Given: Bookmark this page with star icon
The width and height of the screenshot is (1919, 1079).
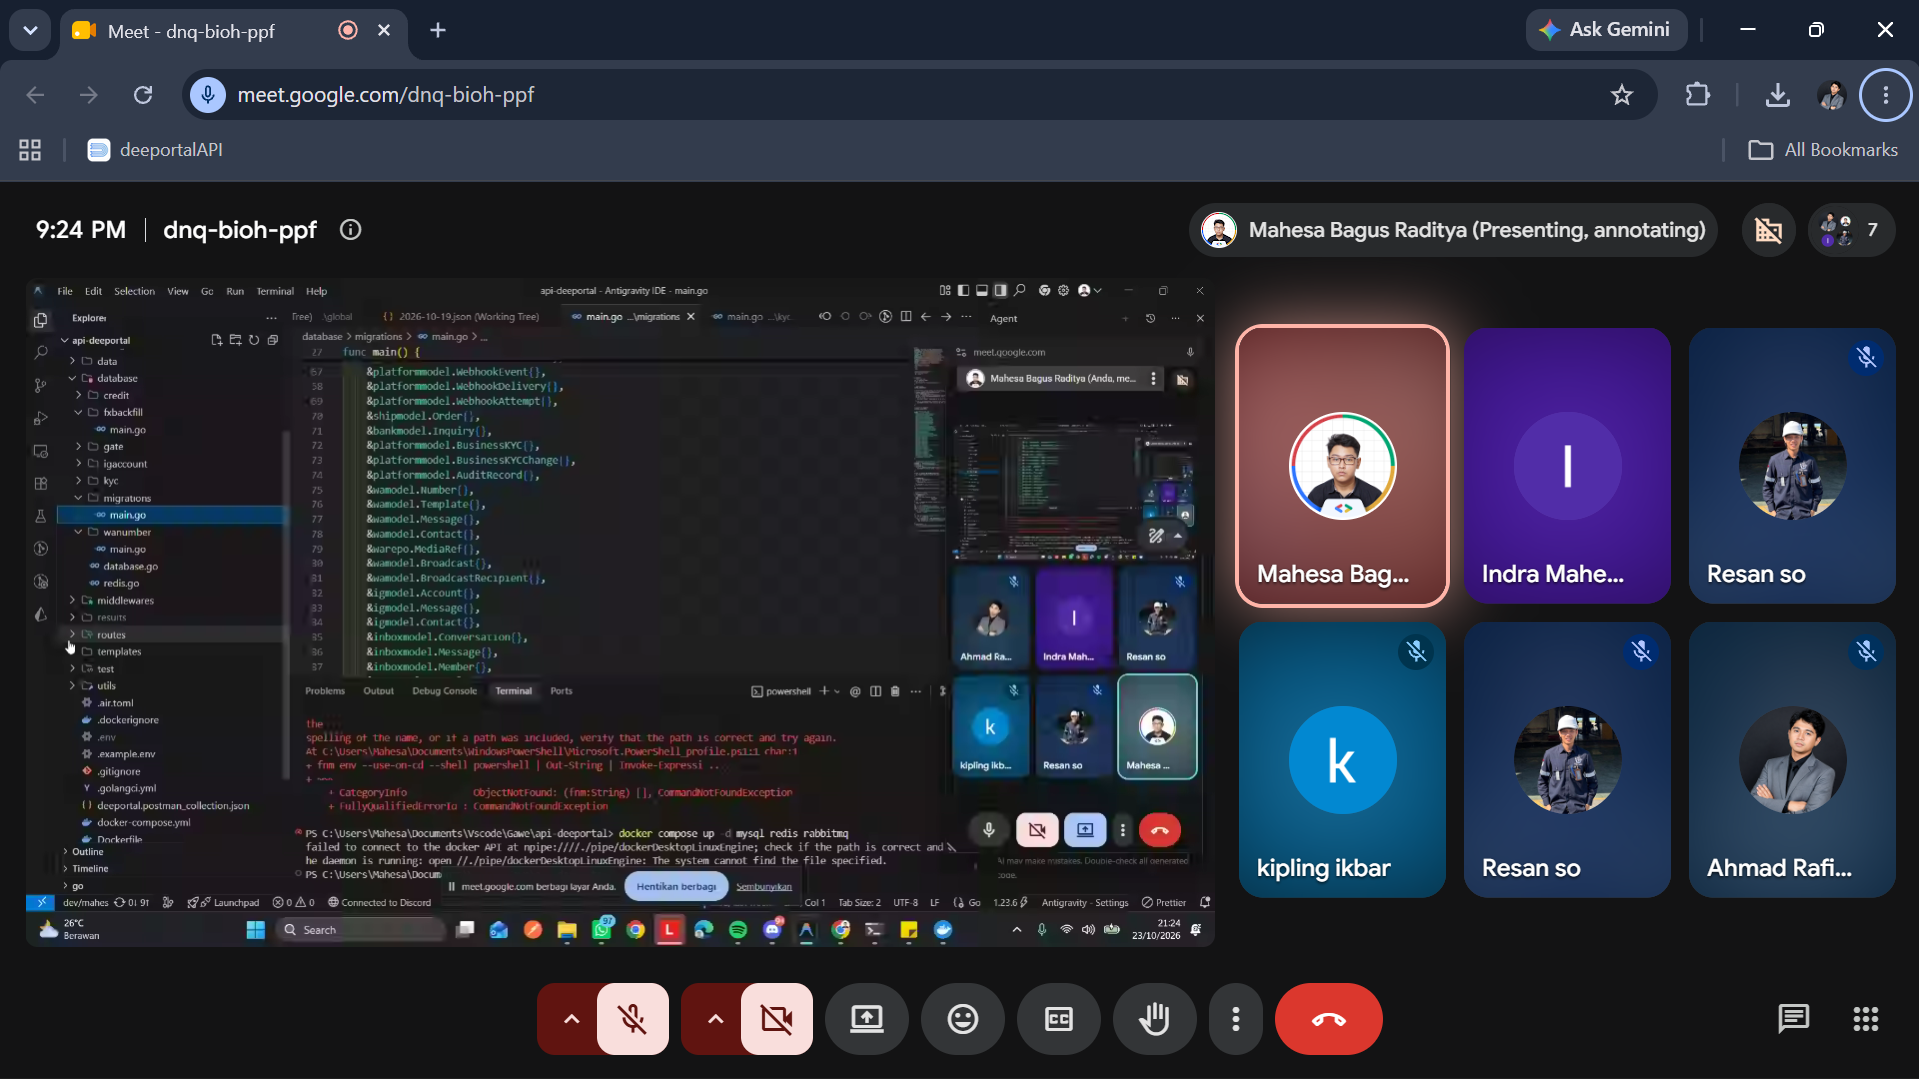Looking at the screenshot, I should pyautogui.click(x=1621, y=95).
